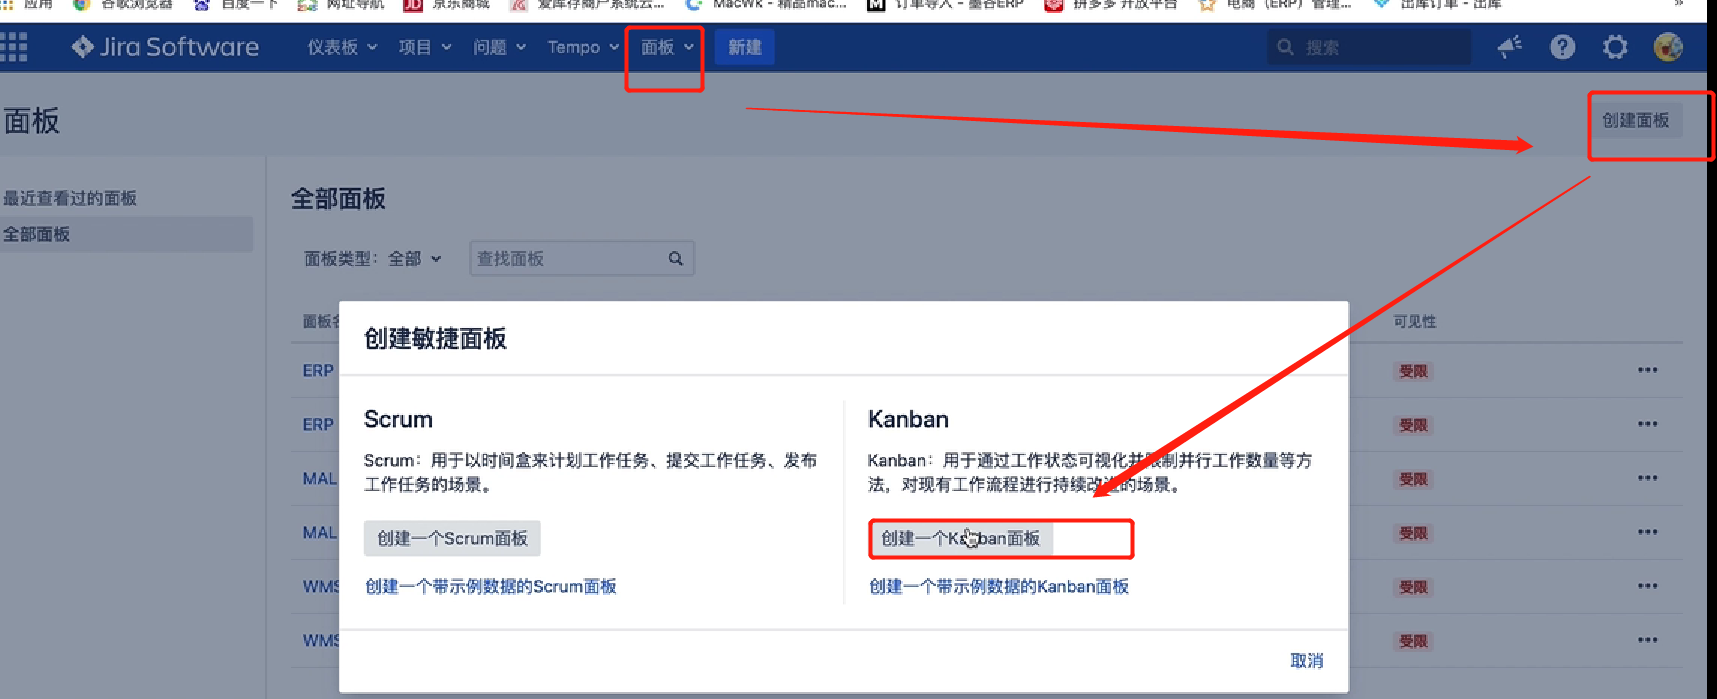Image resolution: width=1717 pixels, height=699 pixels.
Task: Open the MacWk bookmark
Action: (766, 5)
